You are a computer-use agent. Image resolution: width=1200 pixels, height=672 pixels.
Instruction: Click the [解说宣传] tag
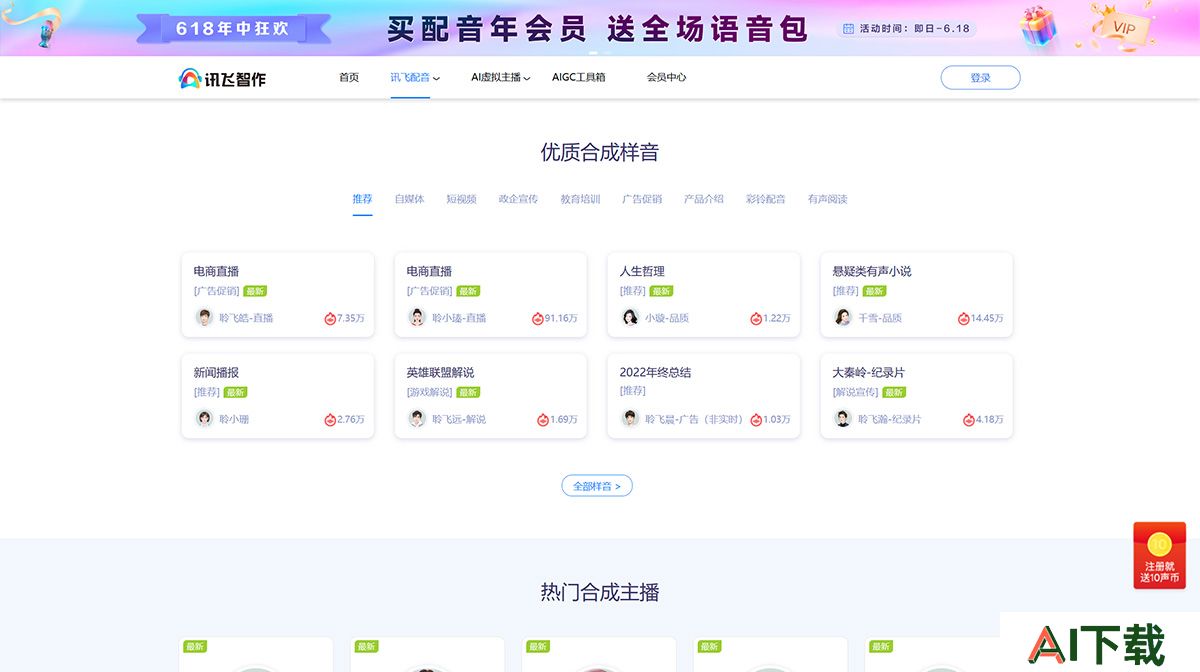click(855, 392)
